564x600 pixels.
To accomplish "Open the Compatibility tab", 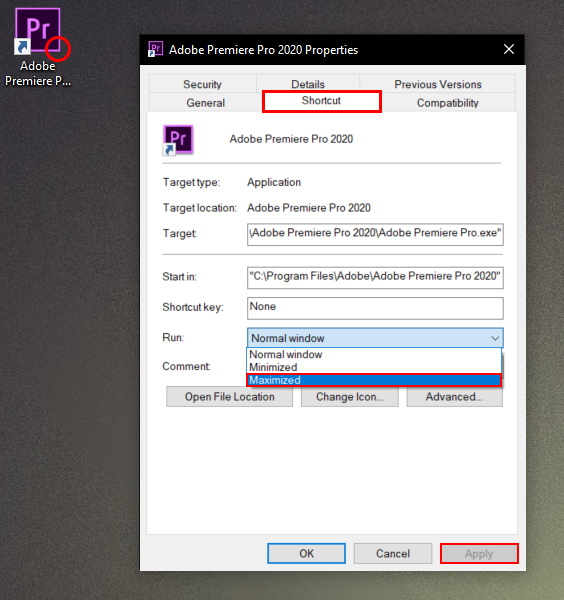I will (448, 103).
